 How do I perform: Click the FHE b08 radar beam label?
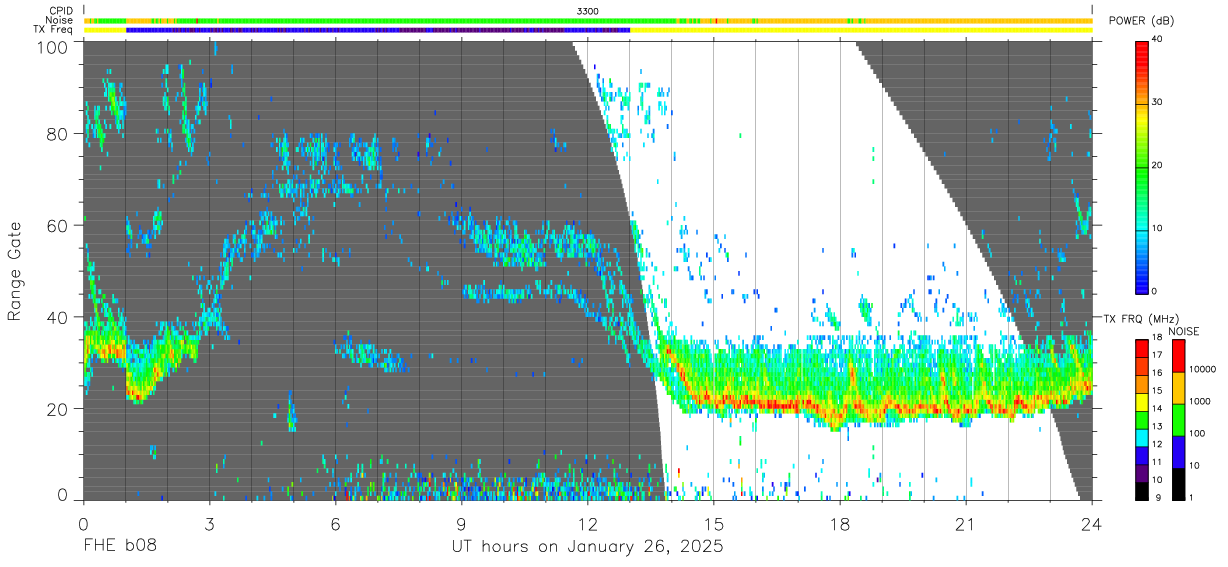119,547
